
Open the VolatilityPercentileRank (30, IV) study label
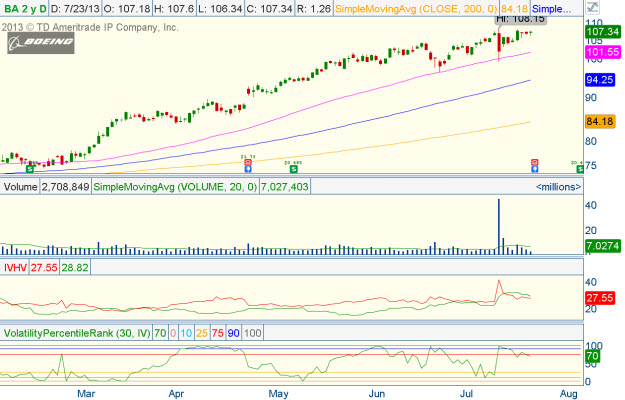click(x=76, y=331)
